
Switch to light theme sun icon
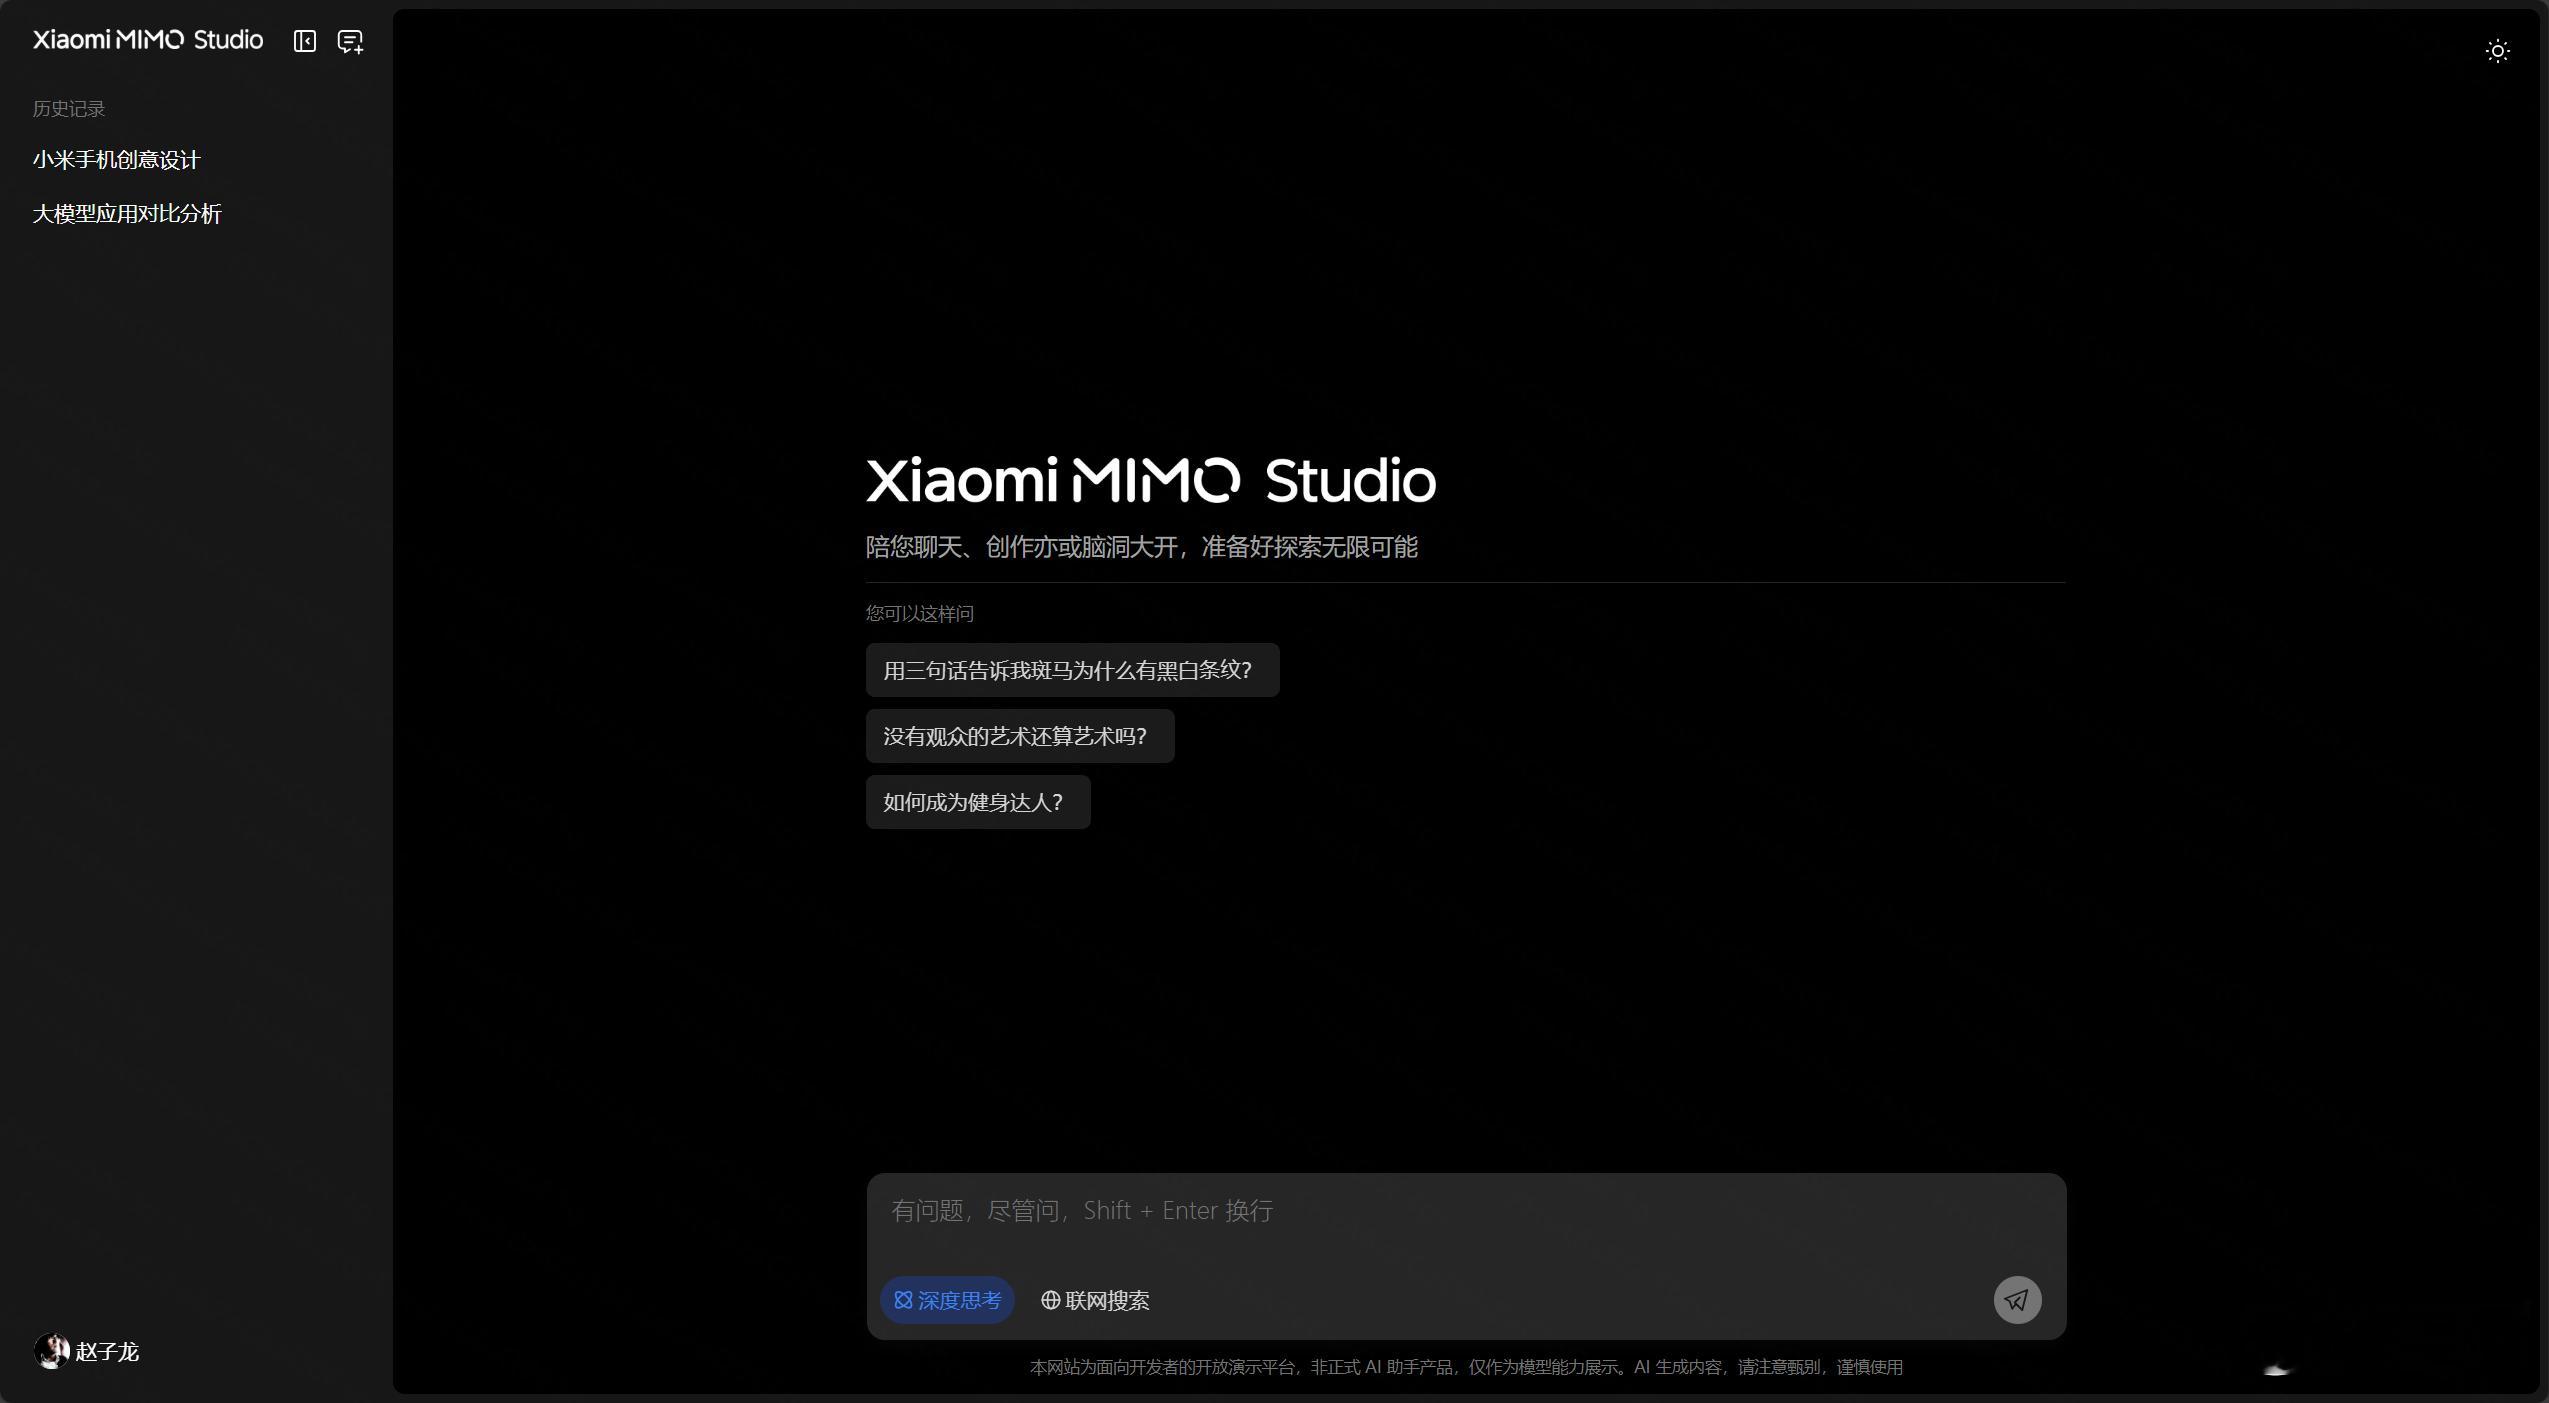click(x=2497, y=51)
